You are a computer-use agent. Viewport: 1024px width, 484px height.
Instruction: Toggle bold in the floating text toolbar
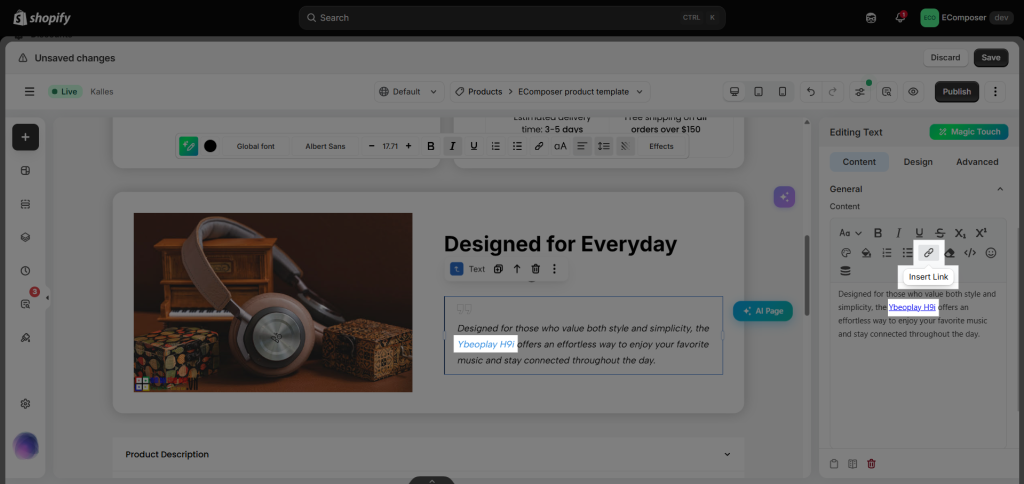point(430,146)
